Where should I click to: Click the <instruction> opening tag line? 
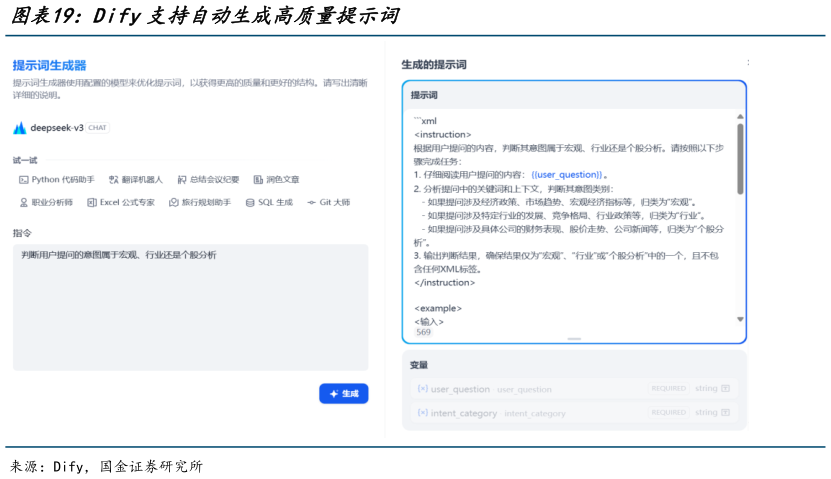coord(443,135)
